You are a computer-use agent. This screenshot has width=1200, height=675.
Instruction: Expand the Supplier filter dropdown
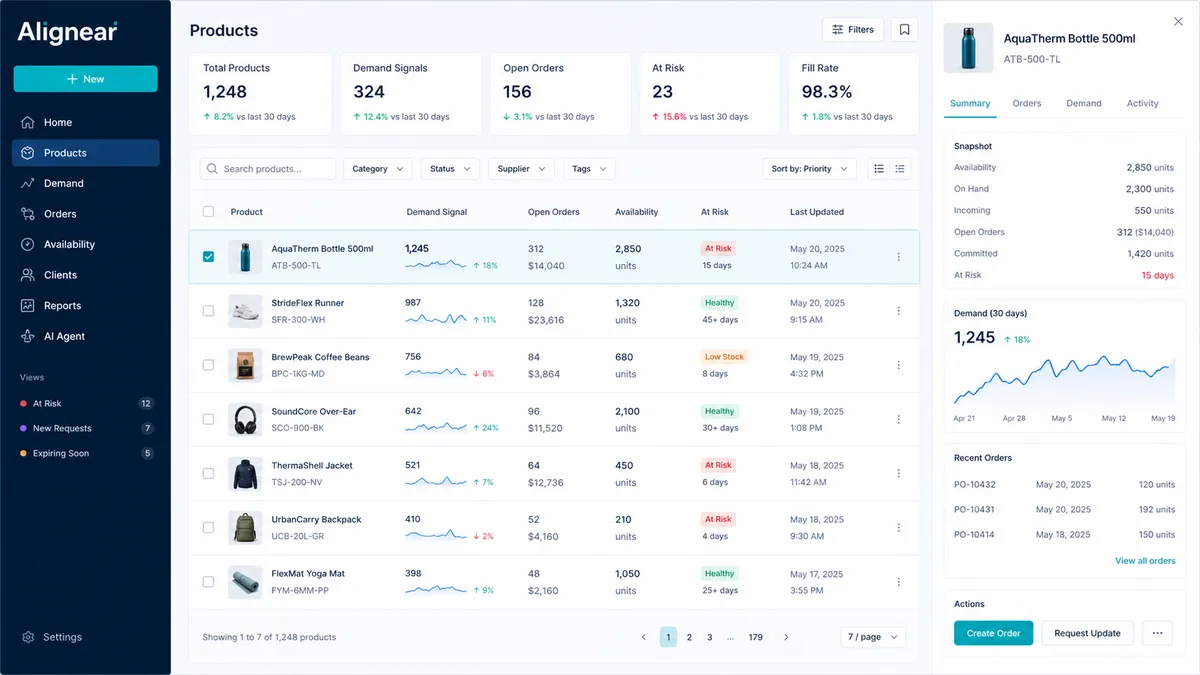point(522,169)
